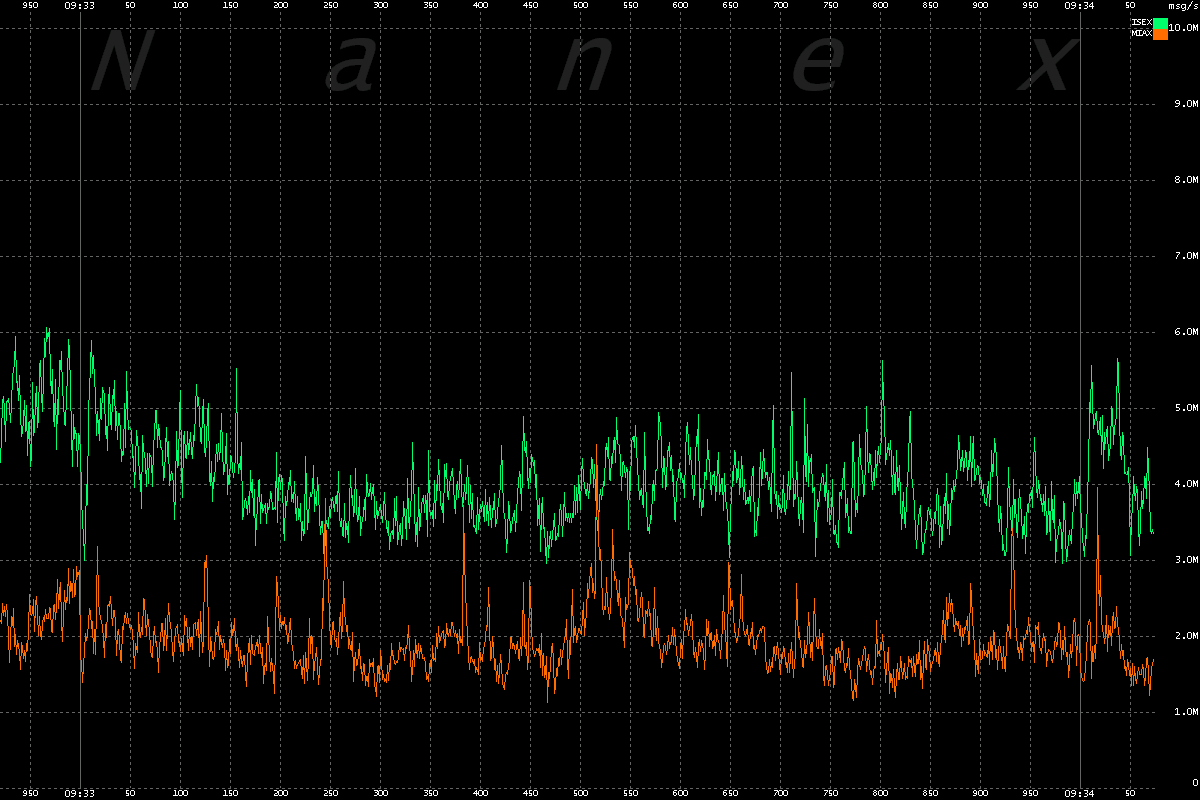Select the 8.0M y-axis label
The height and width of the screenshot is (800, 1200).
(x=1186, y=180)
